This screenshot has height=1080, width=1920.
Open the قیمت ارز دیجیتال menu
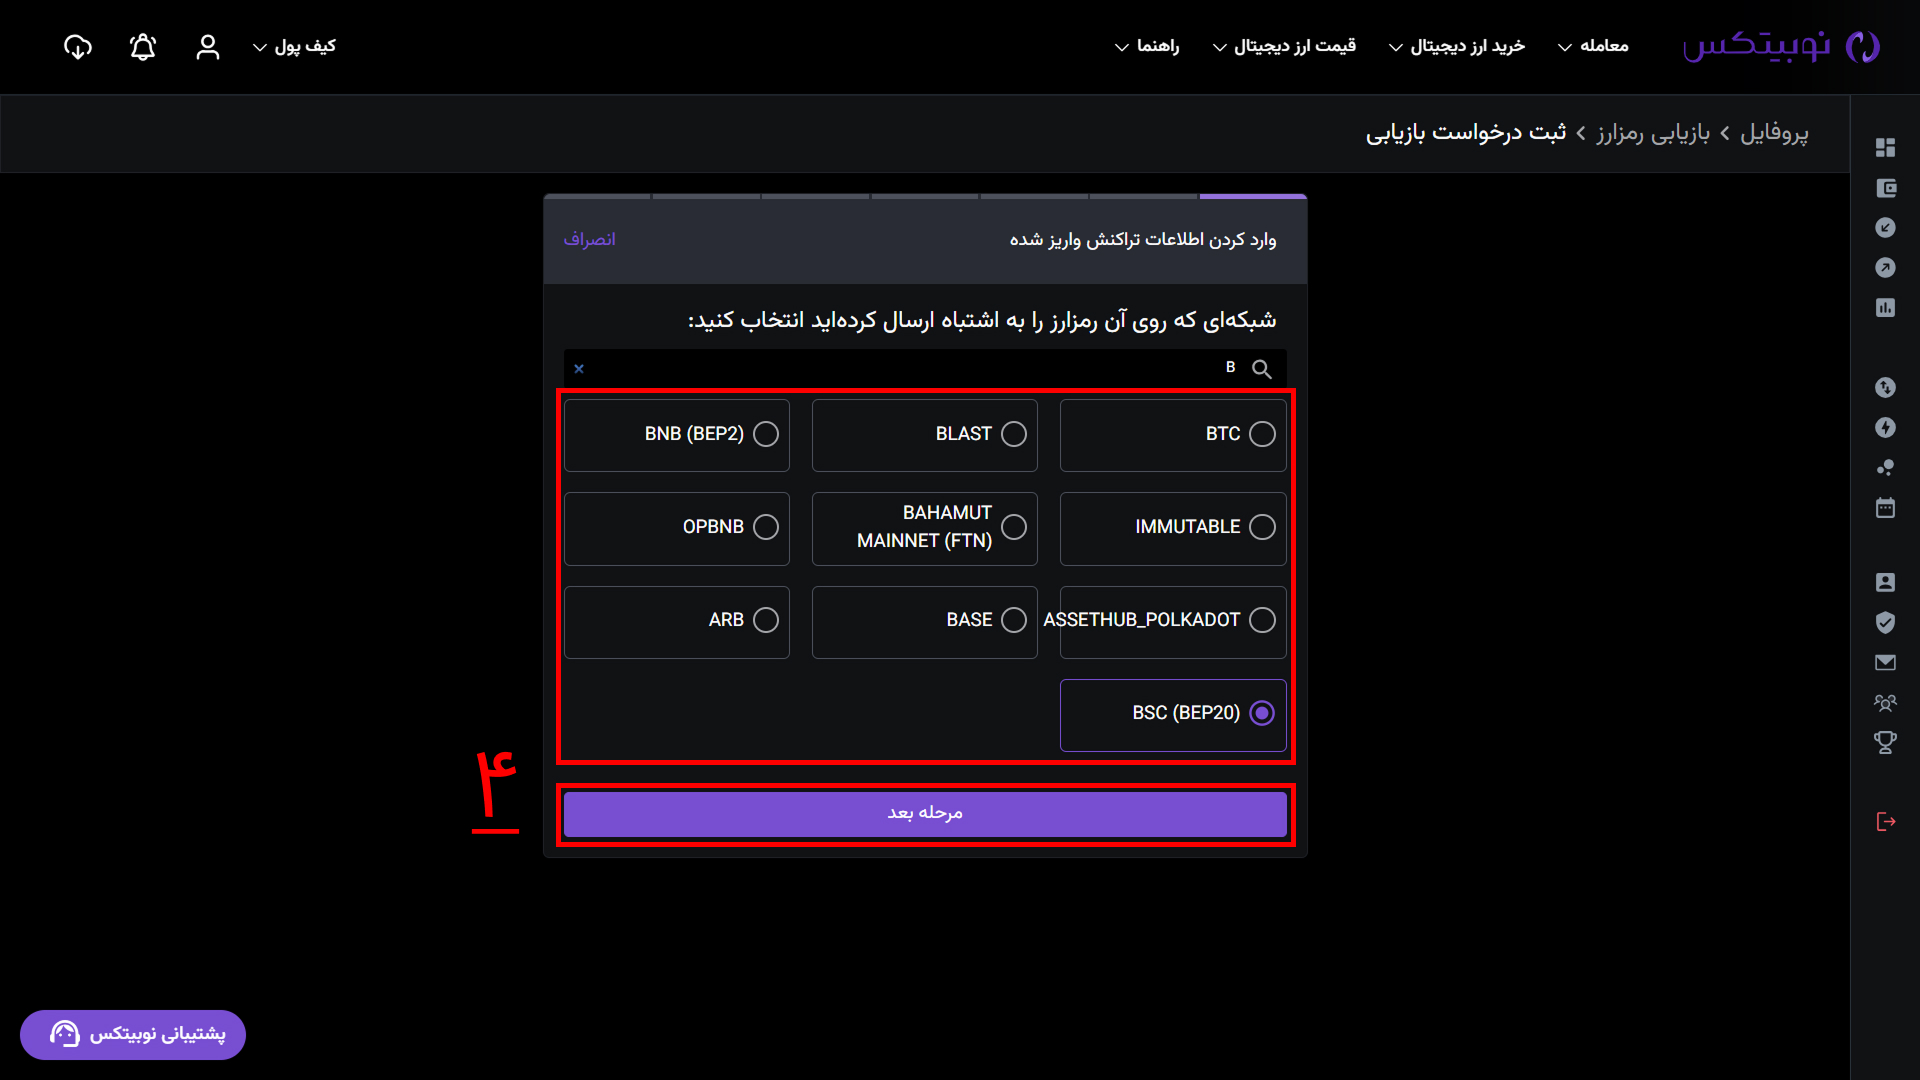[x=1284, y=47]
